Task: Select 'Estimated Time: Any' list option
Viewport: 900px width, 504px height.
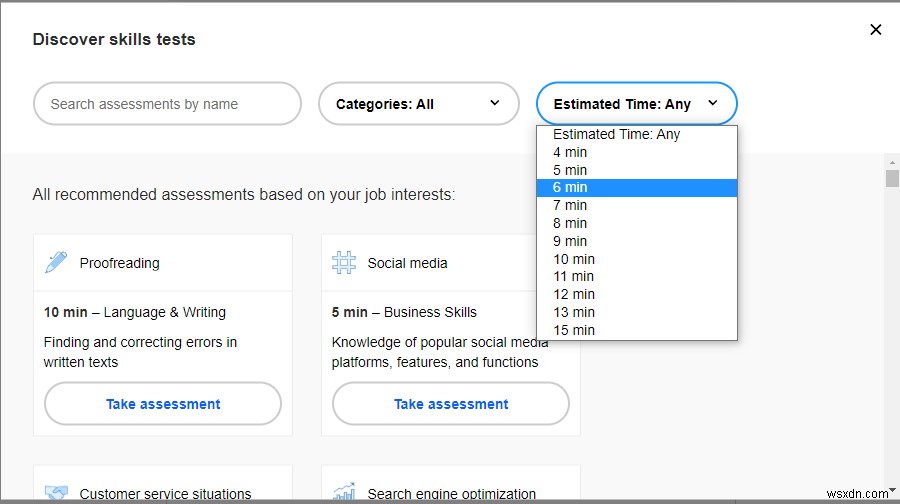Action: [x=636, y=134]
